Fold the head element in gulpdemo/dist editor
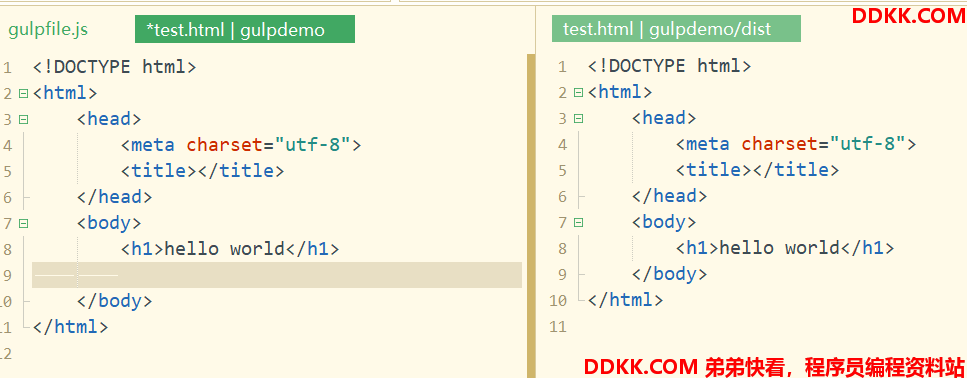 [578, 118]
